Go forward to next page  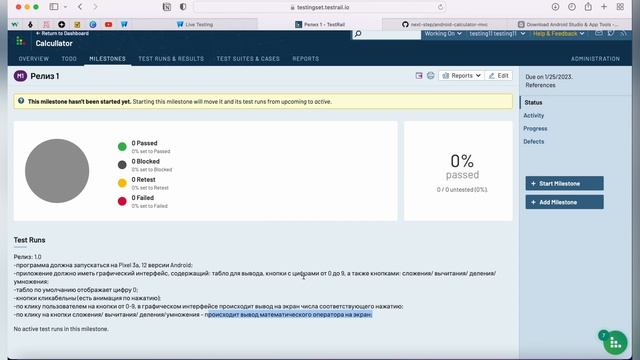95,7
